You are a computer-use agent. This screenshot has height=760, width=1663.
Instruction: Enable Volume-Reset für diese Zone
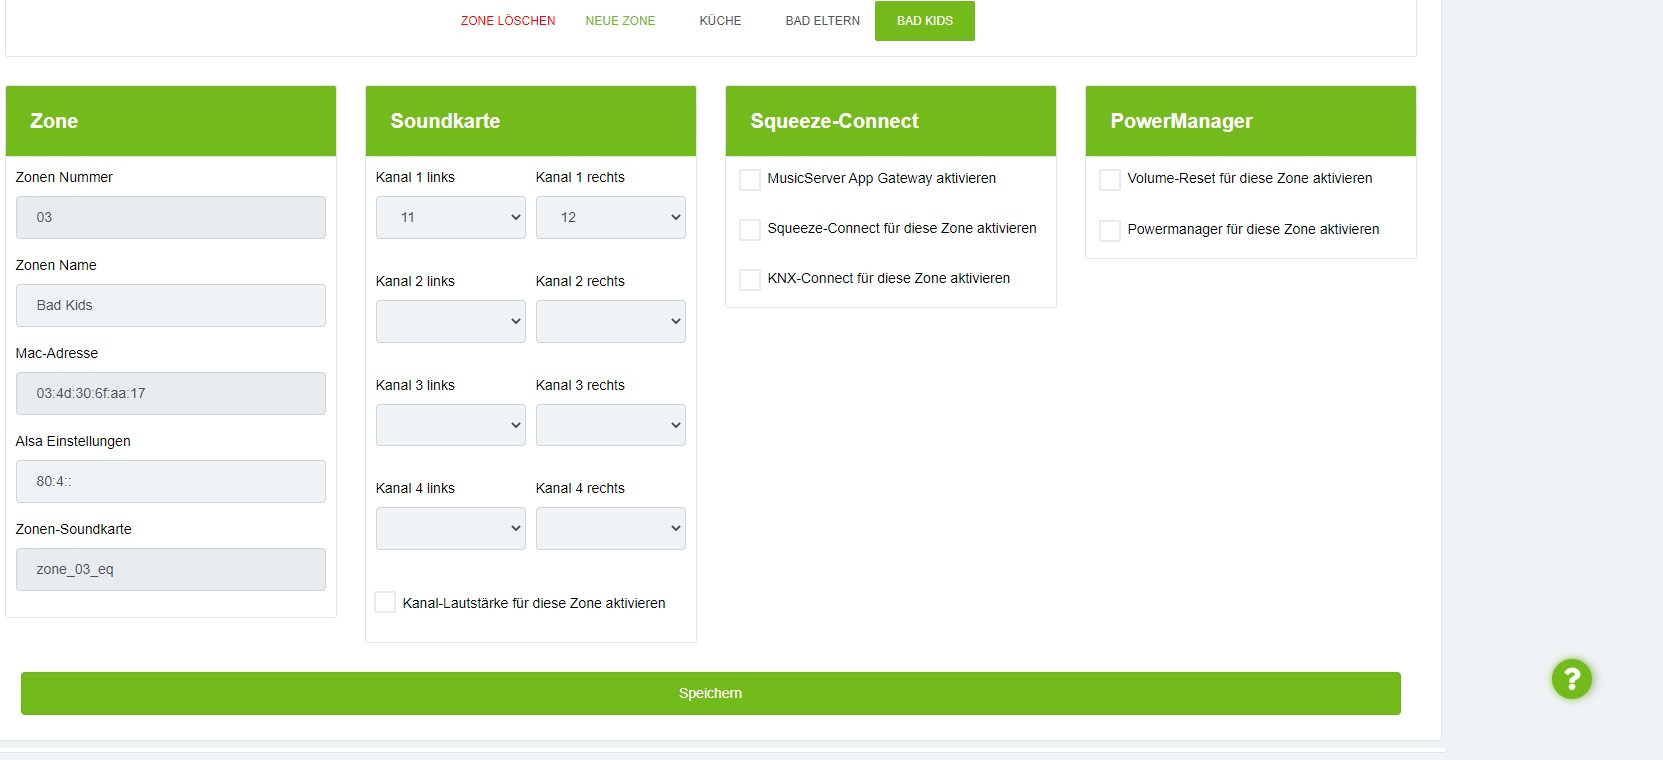point(1109,179)
